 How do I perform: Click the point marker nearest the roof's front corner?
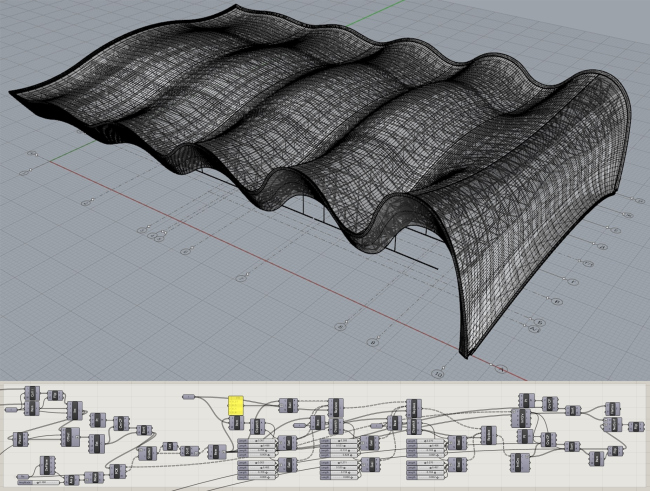[439, 374]
